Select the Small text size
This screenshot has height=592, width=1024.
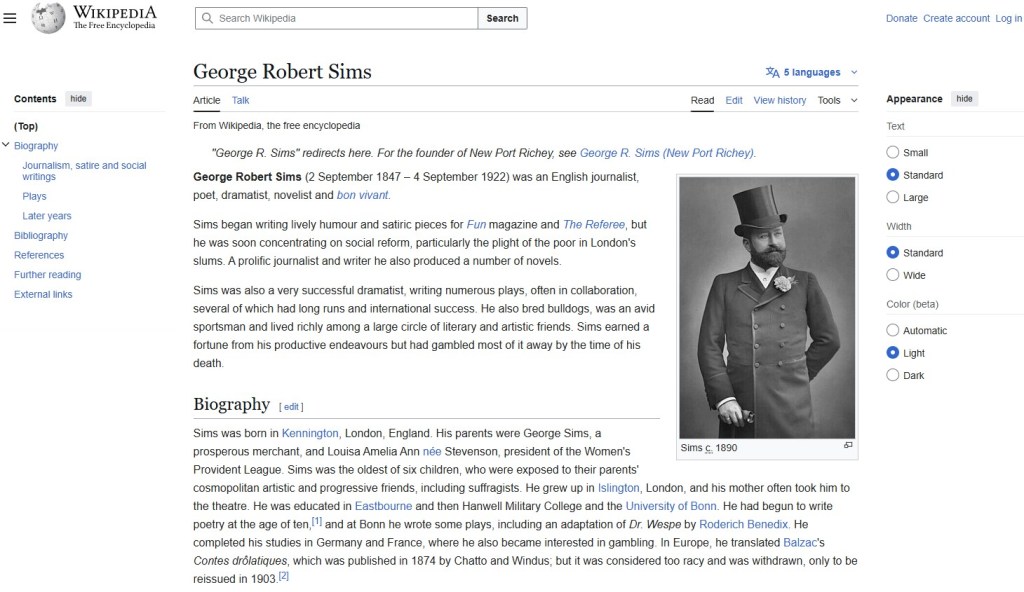point(893,153)
